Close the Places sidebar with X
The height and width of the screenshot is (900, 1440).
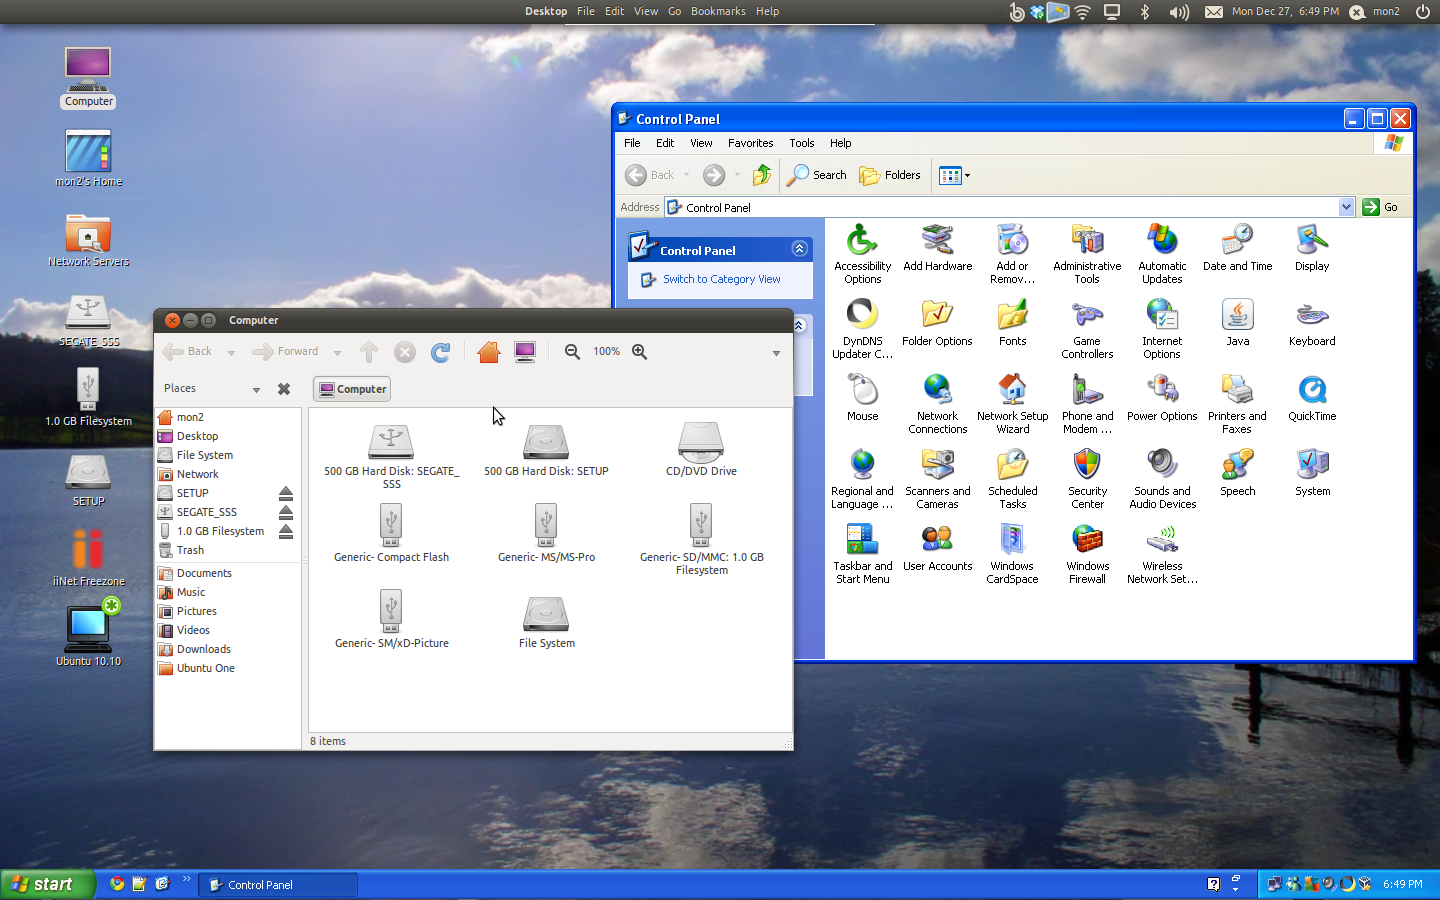284,389
